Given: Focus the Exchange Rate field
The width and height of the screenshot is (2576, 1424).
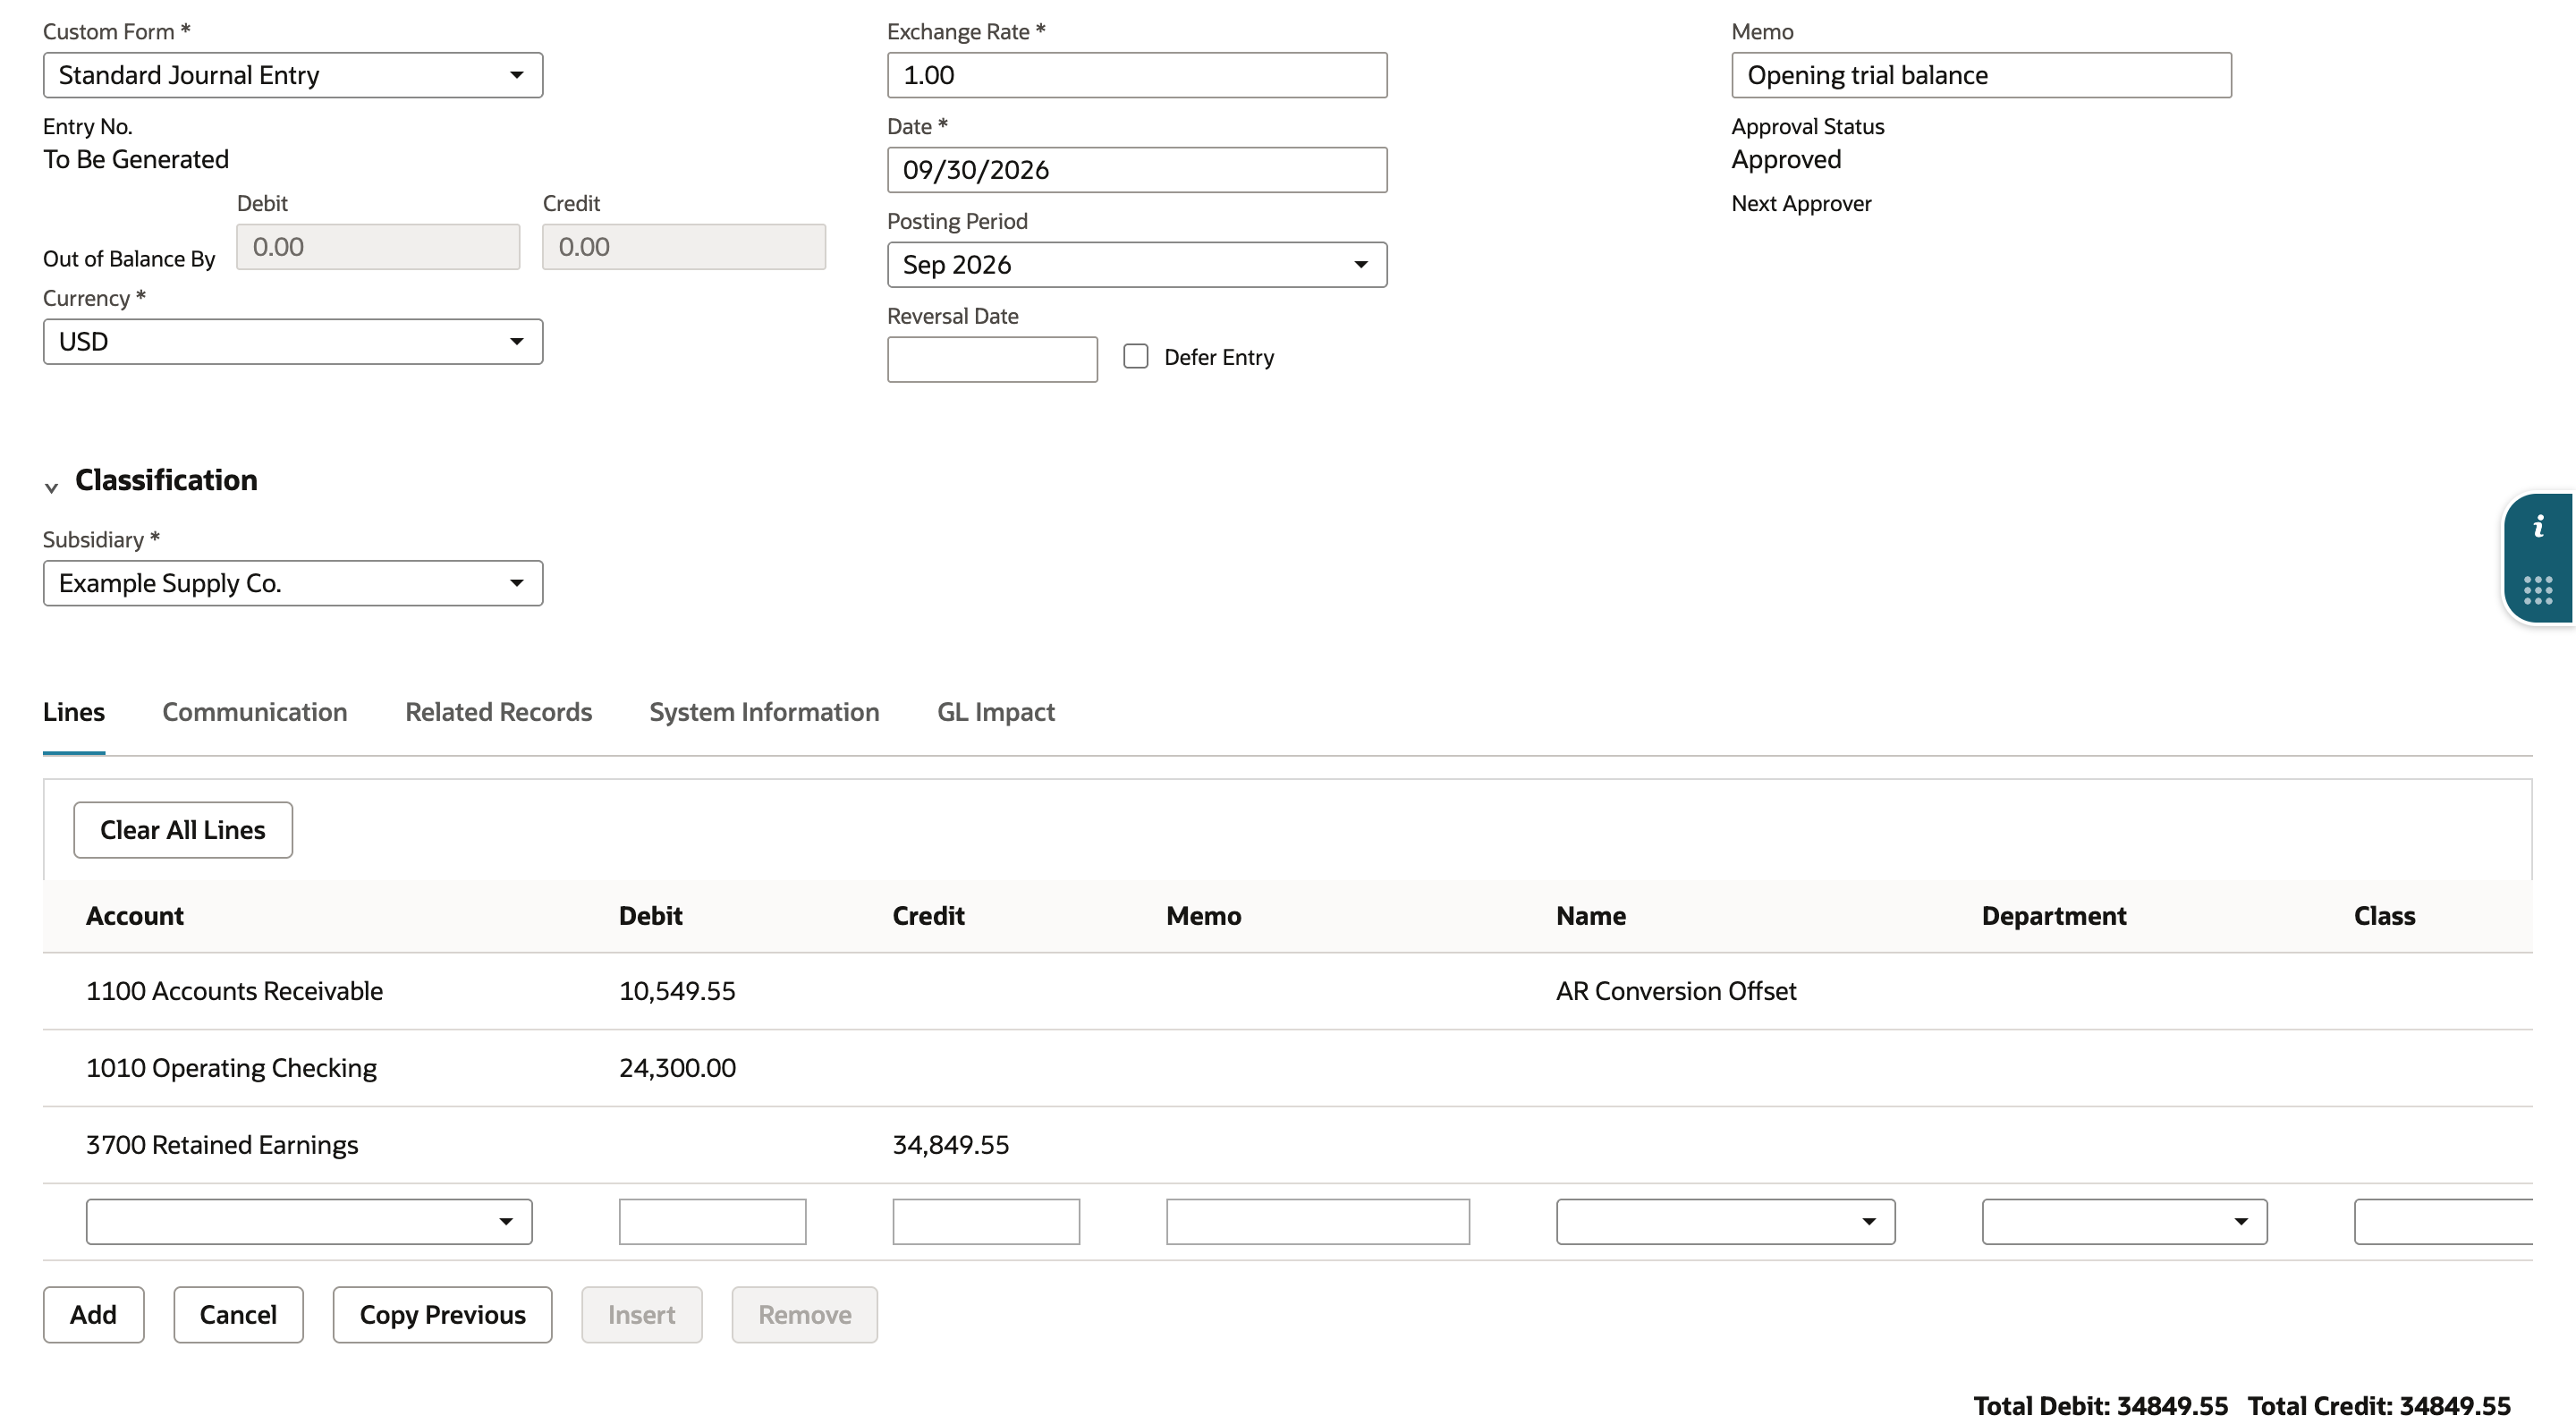Looking at the screenshot, I should (x=1137, y=75).
